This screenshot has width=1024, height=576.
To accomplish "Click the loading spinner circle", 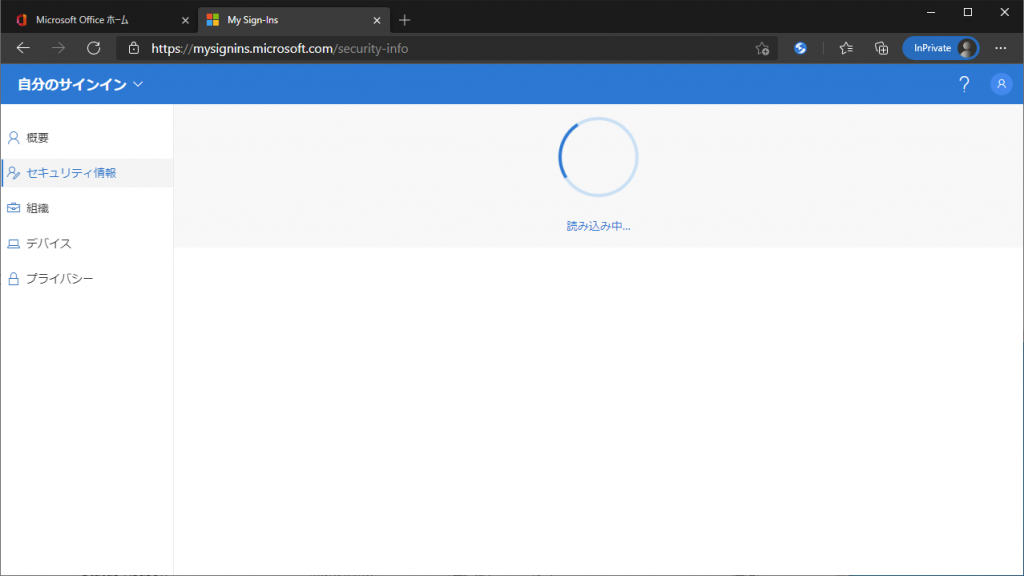I will 598,157.
